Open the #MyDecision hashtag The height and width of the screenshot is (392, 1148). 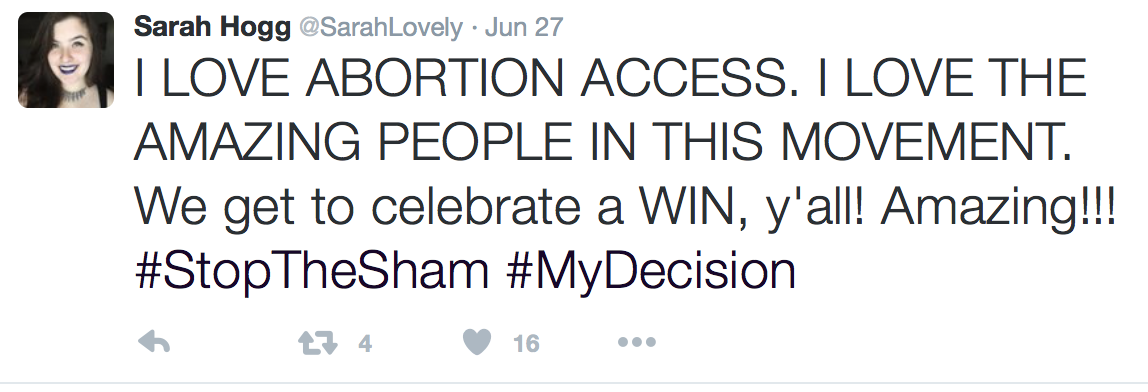click(x=650, y=271)
